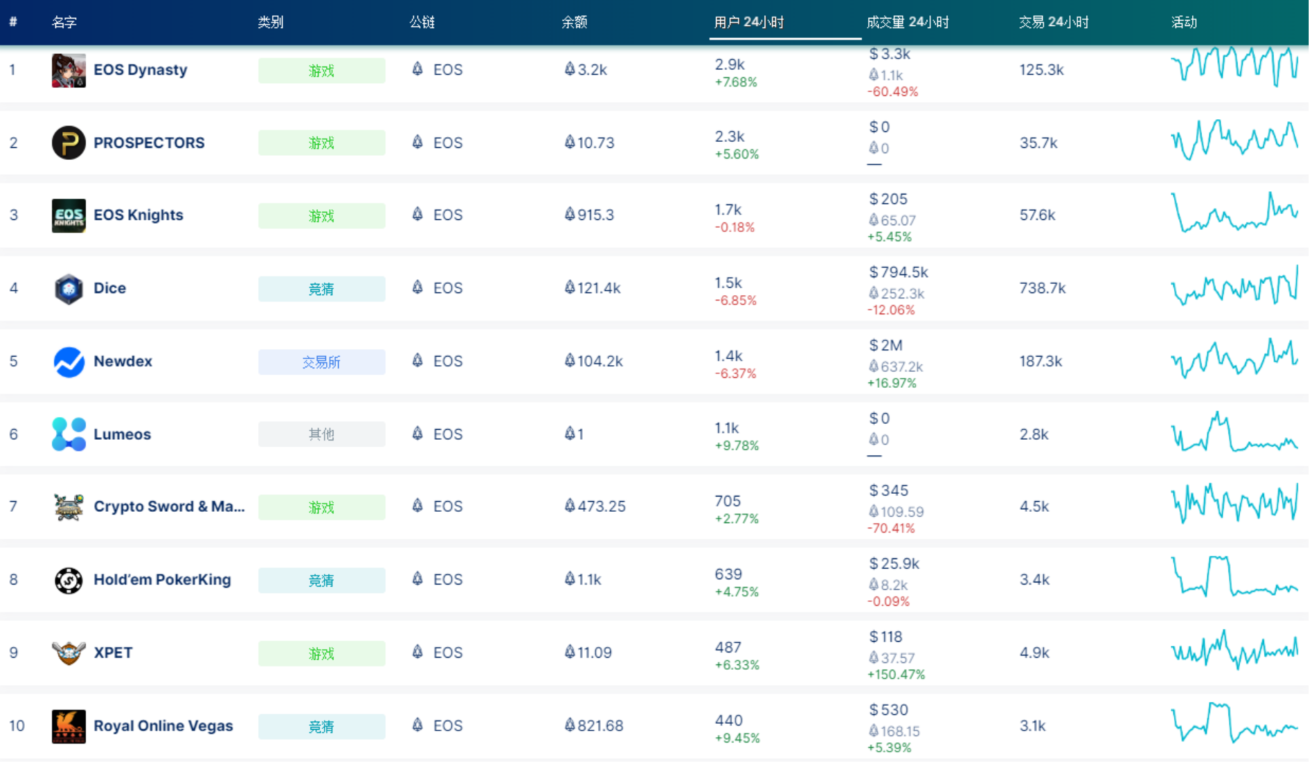The height and width of the screenshot is (768, 1309).
Task: Open the EOS Dynasty dapp page
Action: tap(140, 70)
